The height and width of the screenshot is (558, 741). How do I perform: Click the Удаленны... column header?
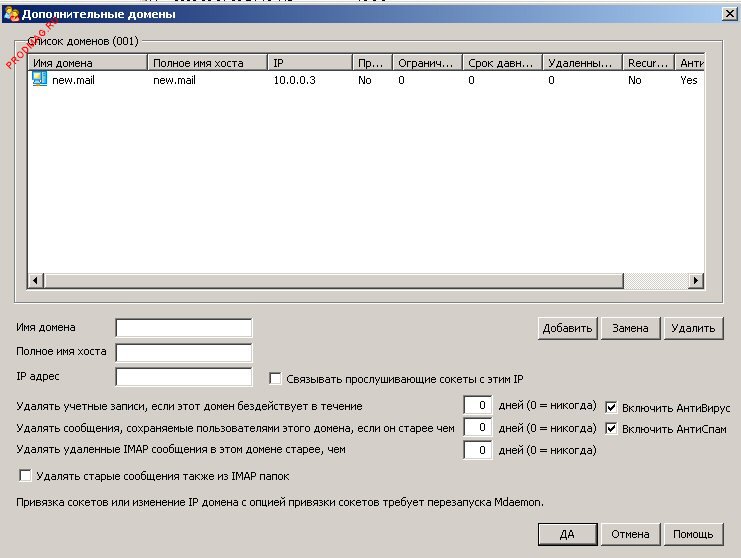(x=582, y=63)
